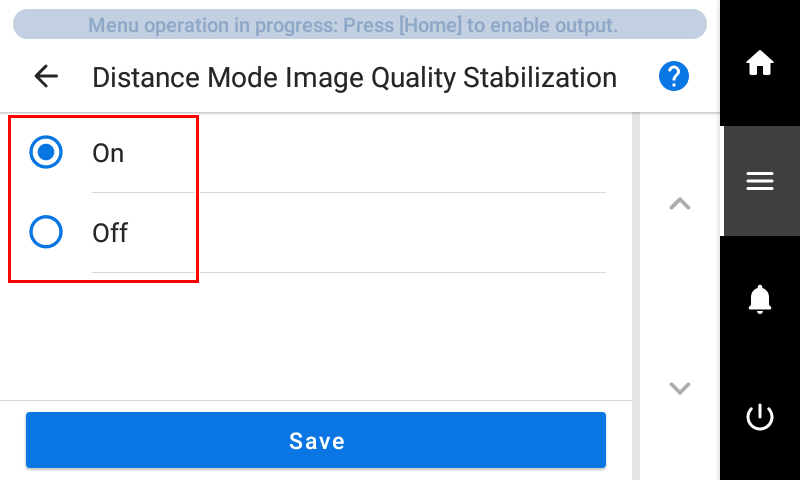Click the up chevron arrow
The image size is (800, 480).
(680, 204)
